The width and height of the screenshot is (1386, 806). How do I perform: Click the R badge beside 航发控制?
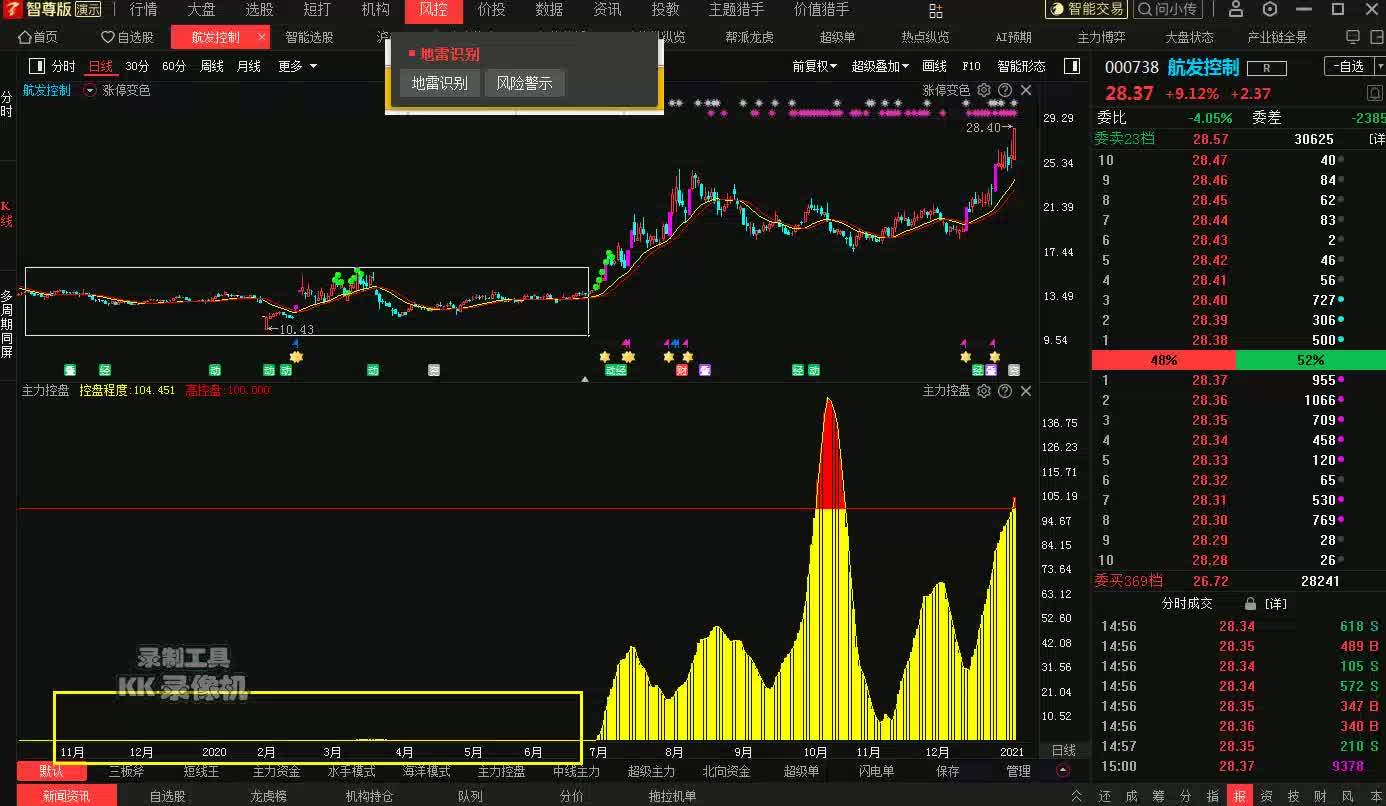(1267, 68)
